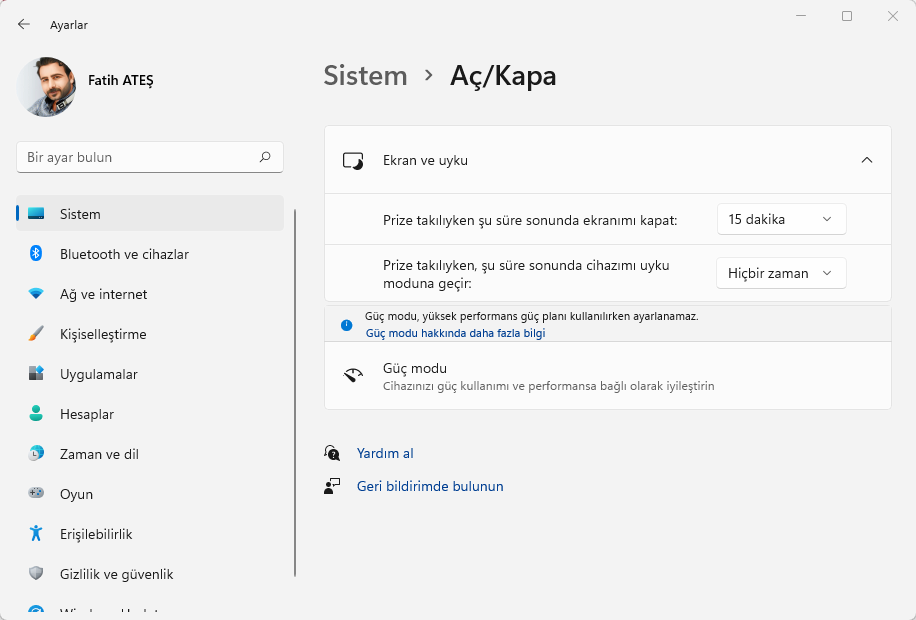The image size is (916, 620).
Task: Open the Hiçbir zaman dropdown
Action: (x=781, y=273)
